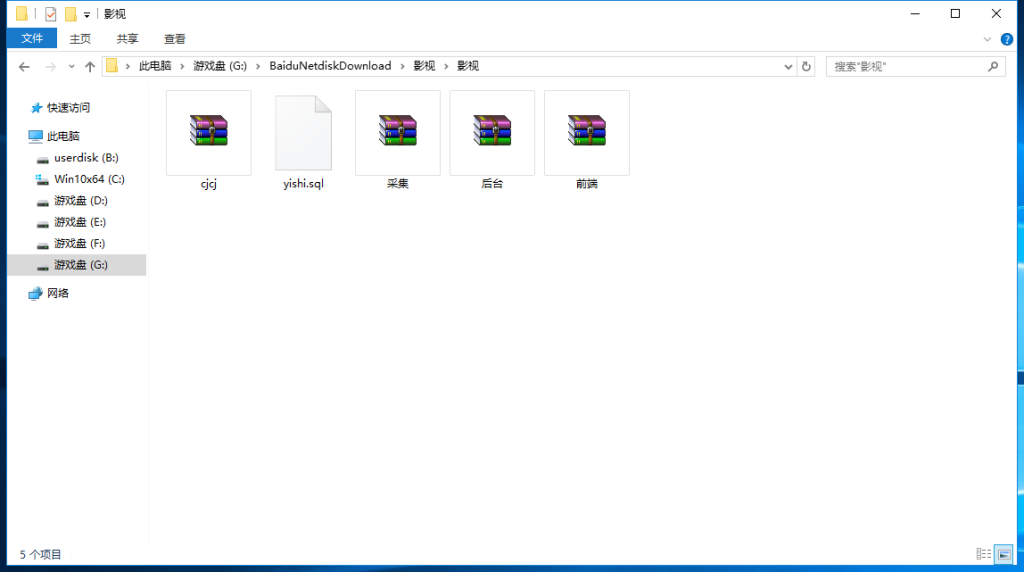1024x572 pixels.
Task: Open the 查看 ribbon tab
Action: click(174, 39)
